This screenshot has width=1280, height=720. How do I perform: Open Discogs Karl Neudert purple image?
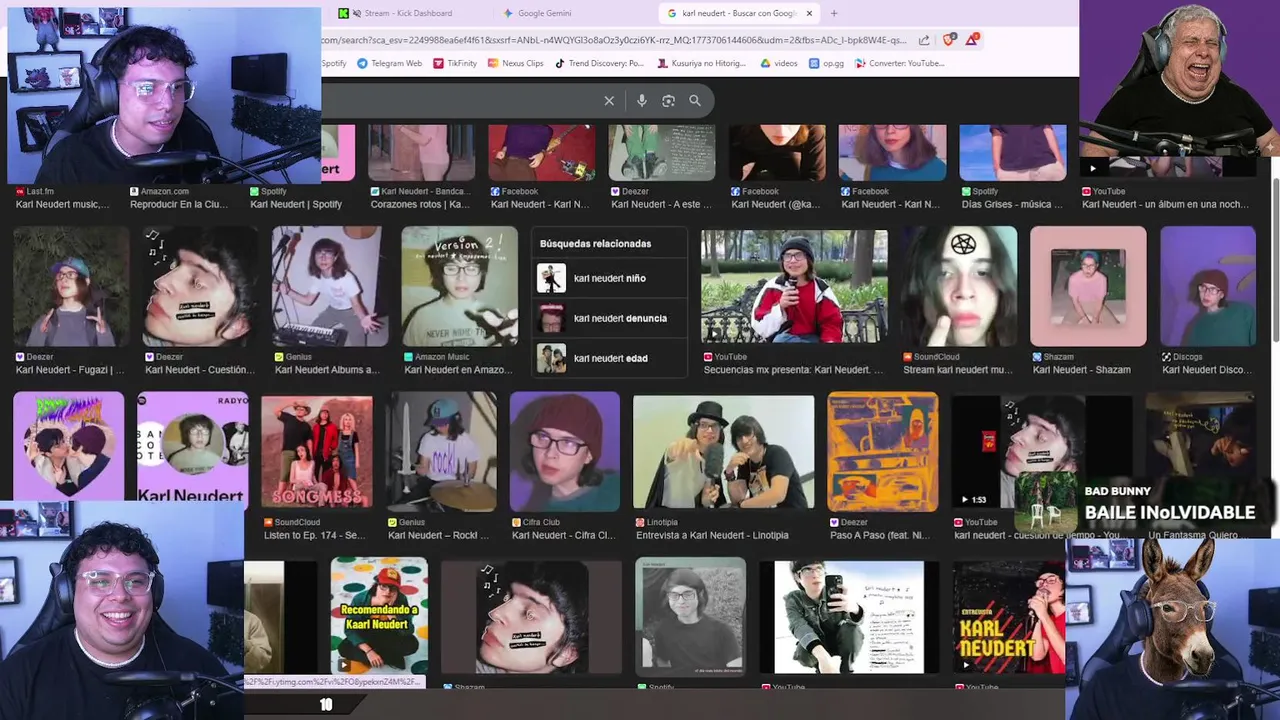[x=1207, y=286]
